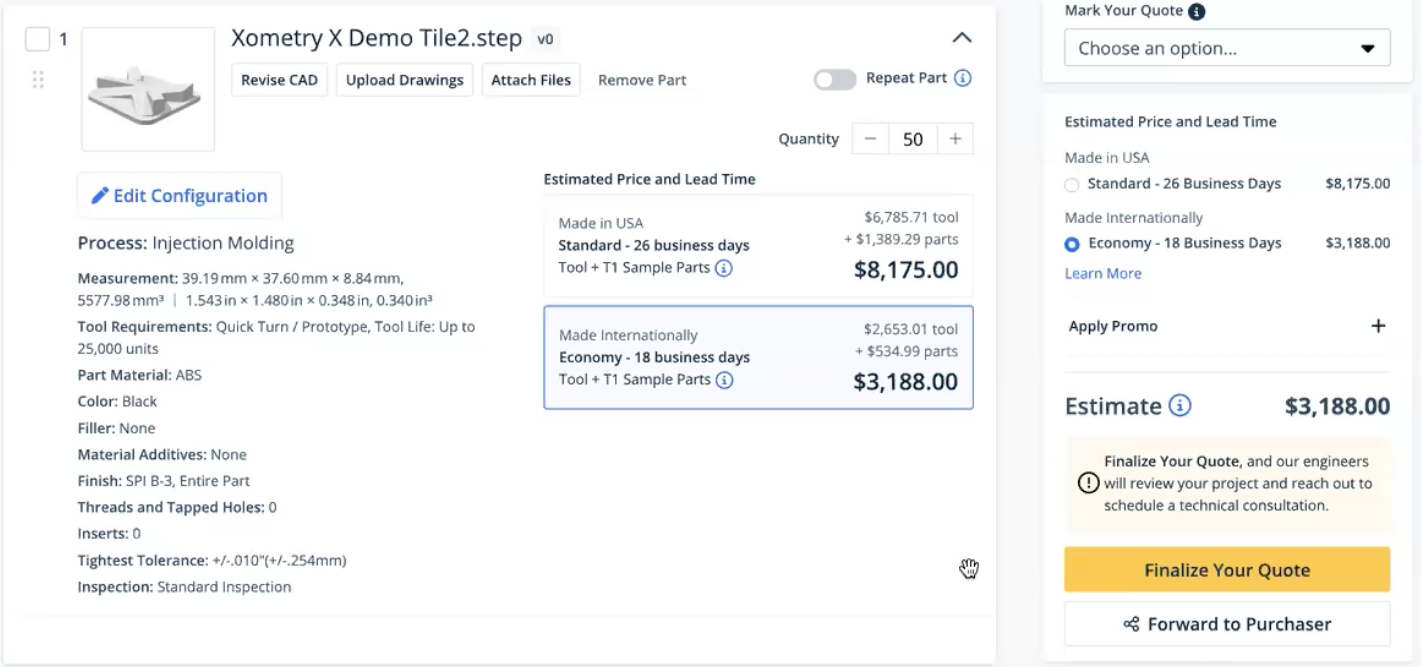1421x667 pixels.
Task: View info icon next to Repeat Part
Action: pyautogui.click(x=962, y=78)
